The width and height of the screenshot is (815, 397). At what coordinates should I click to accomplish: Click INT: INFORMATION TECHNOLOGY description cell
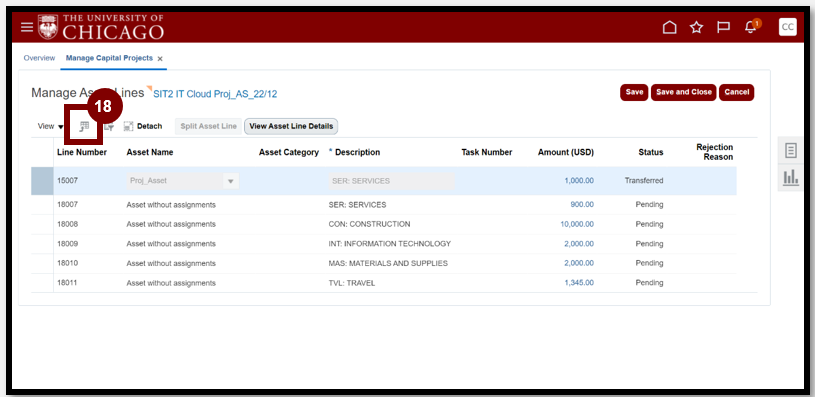390,244
